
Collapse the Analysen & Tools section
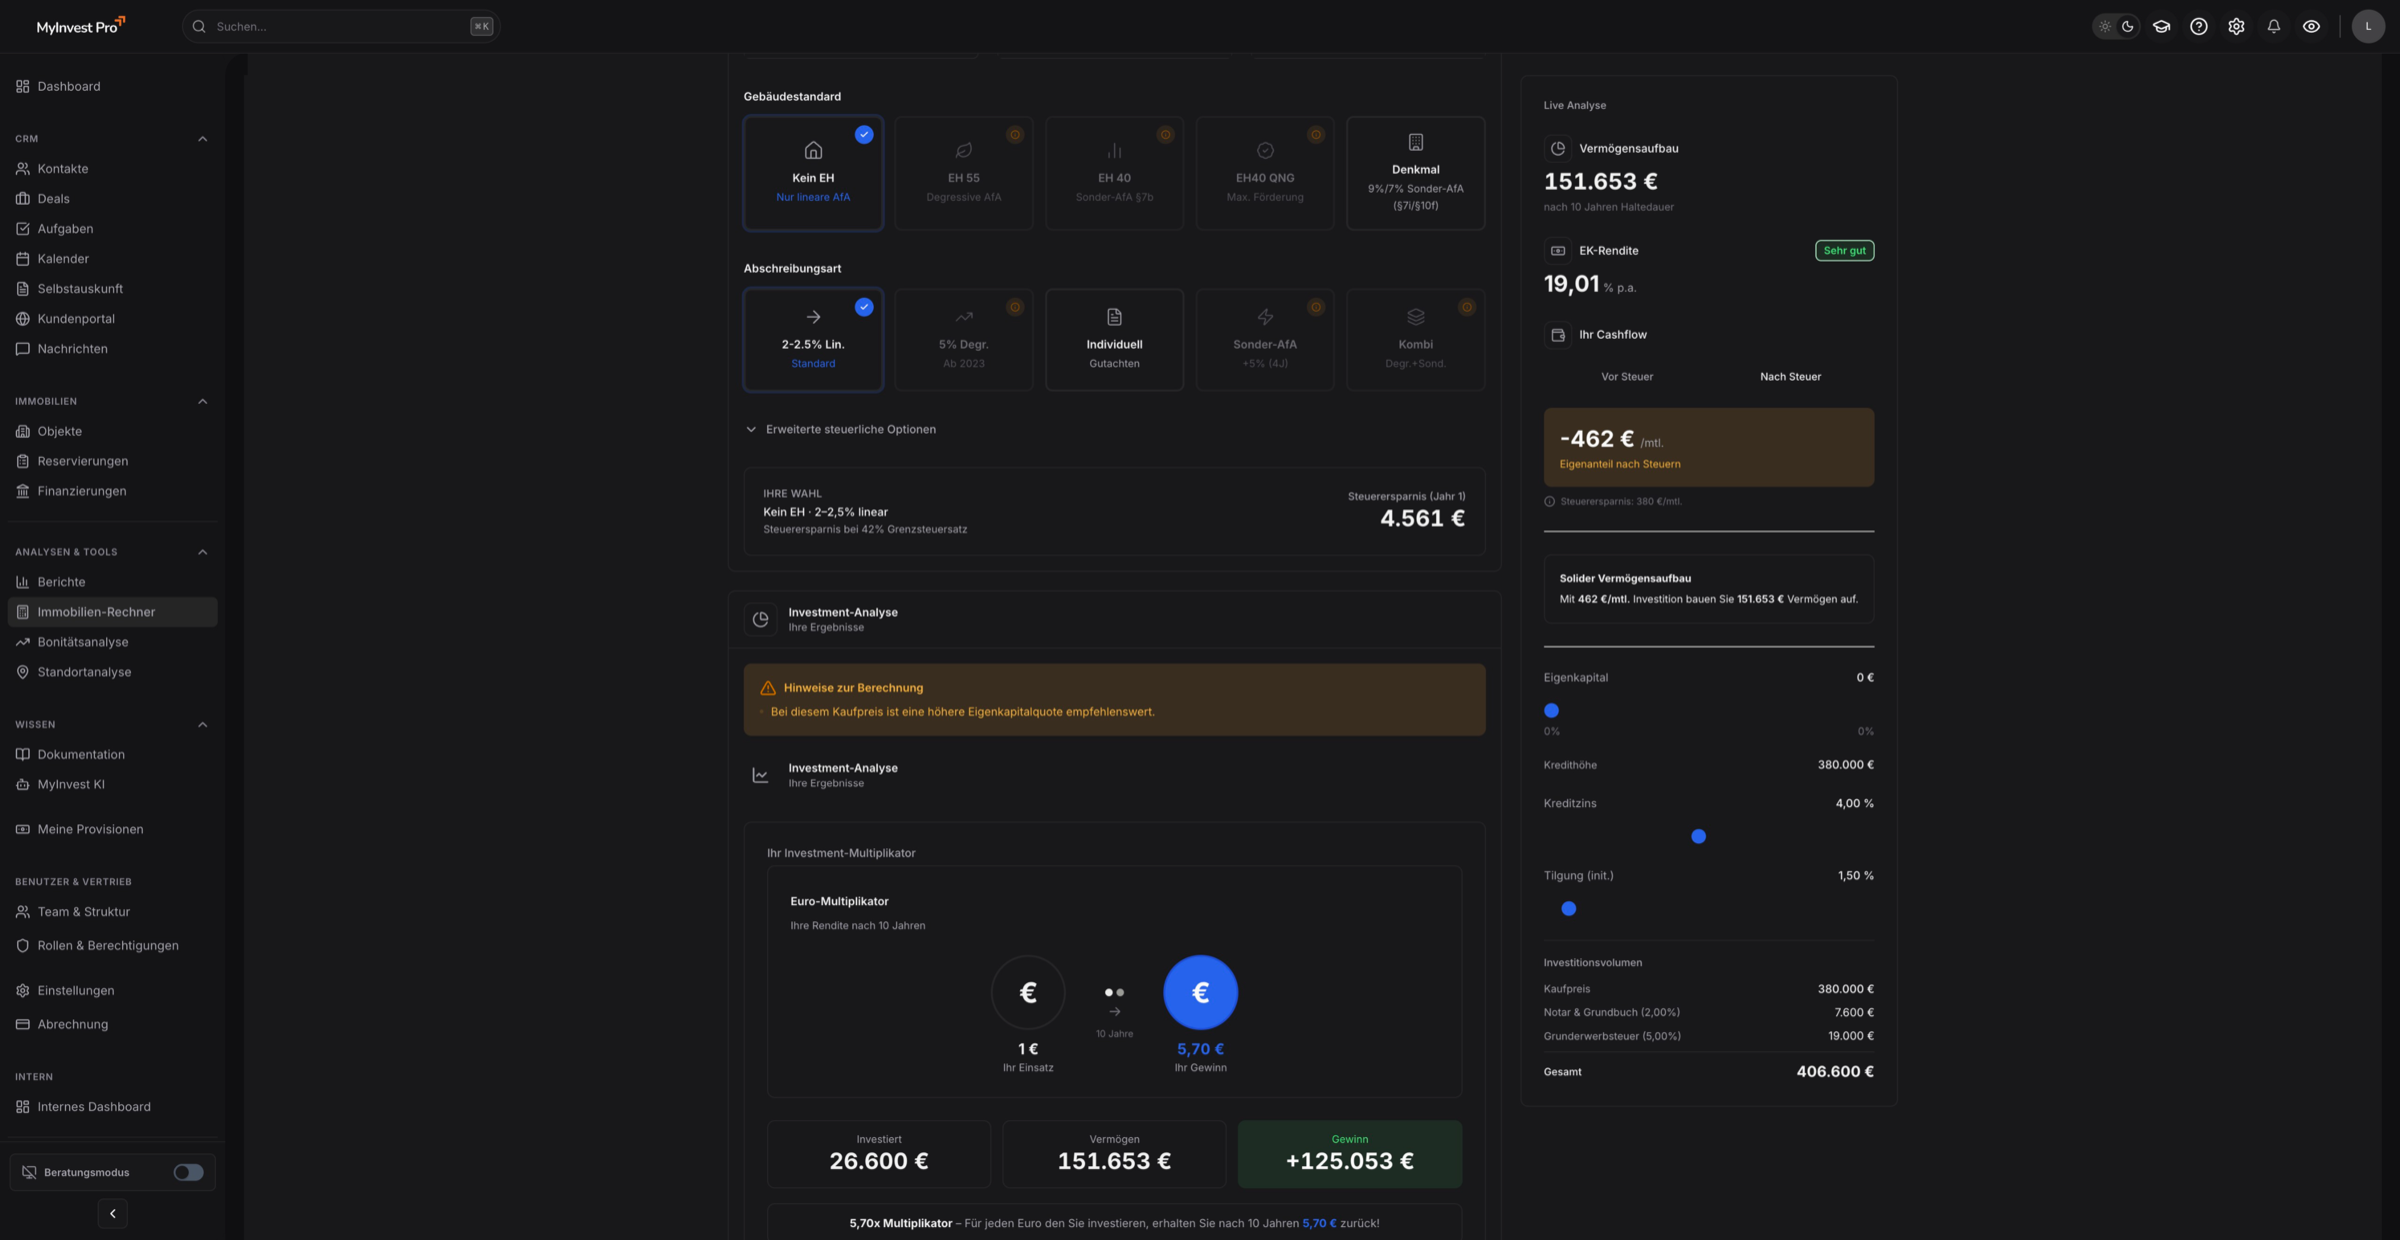tap(203, 552)
